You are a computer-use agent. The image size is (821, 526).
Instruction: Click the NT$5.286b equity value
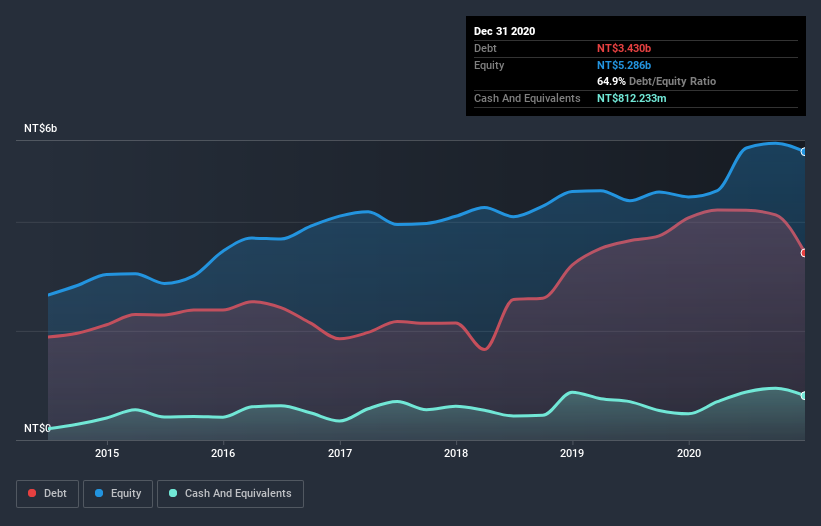pyautogui.click(x=624, y=65)
